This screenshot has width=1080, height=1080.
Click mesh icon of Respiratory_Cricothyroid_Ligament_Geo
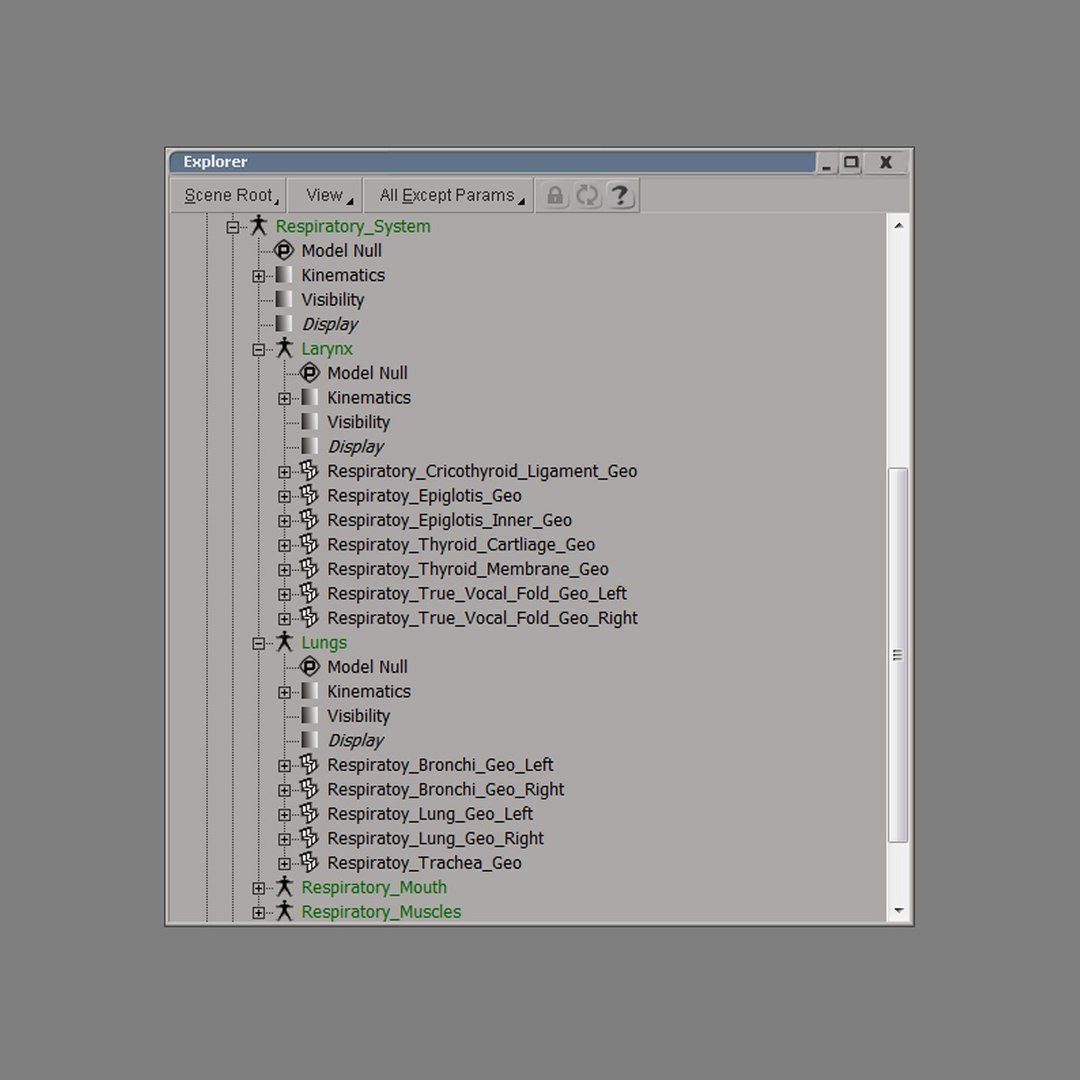[309, 470]
